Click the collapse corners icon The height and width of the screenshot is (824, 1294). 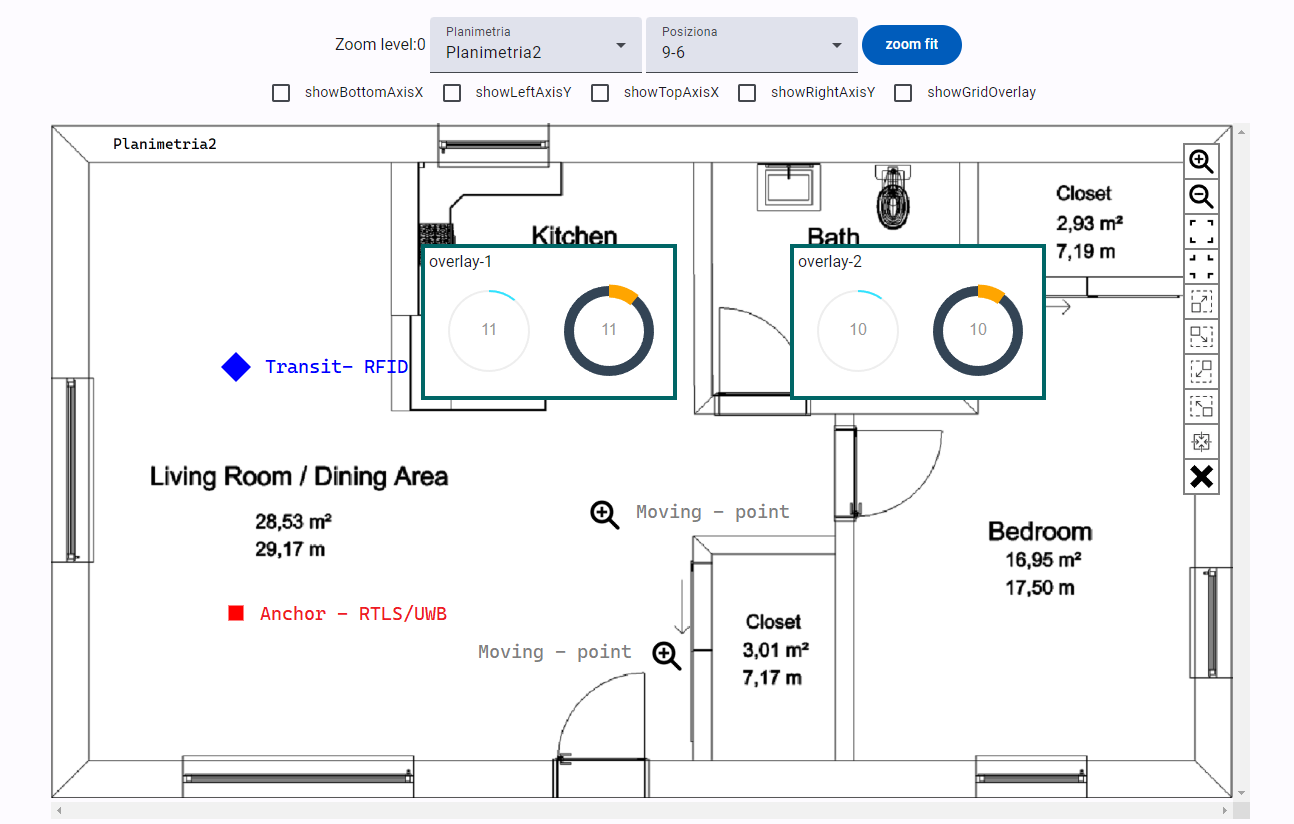click(x=1200, y=266)
